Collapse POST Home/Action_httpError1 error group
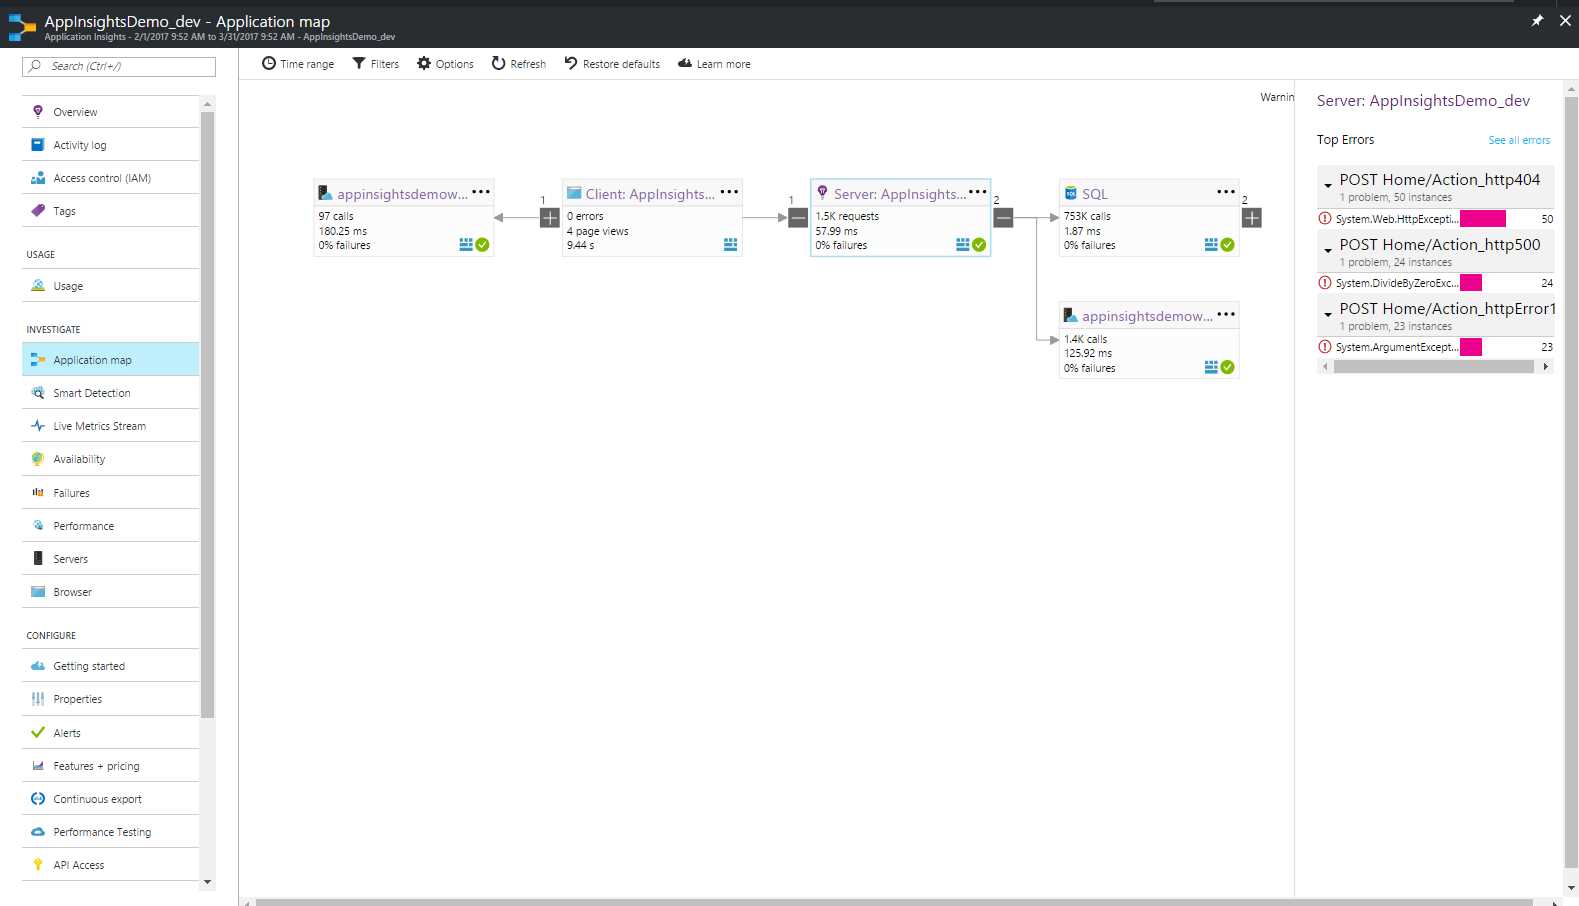The width and height of the screenshot is (1579, 906). [x=1328, y=314]
